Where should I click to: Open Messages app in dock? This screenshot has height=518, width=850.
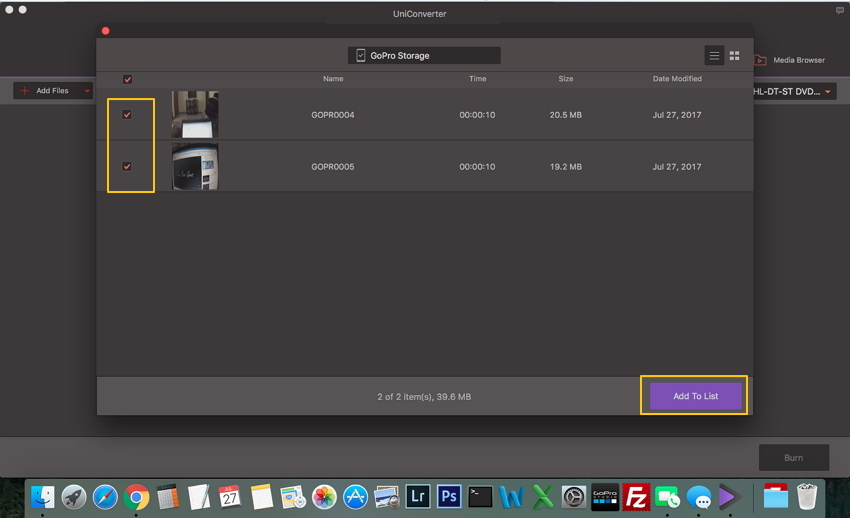699,497
